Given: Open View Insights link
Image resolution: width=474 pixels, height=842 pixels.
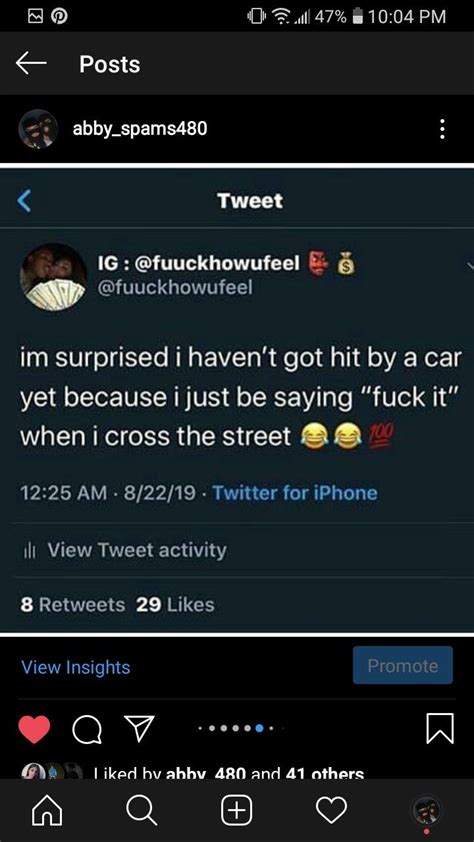Looking at the screenshot, I should [x=76, y=667].
